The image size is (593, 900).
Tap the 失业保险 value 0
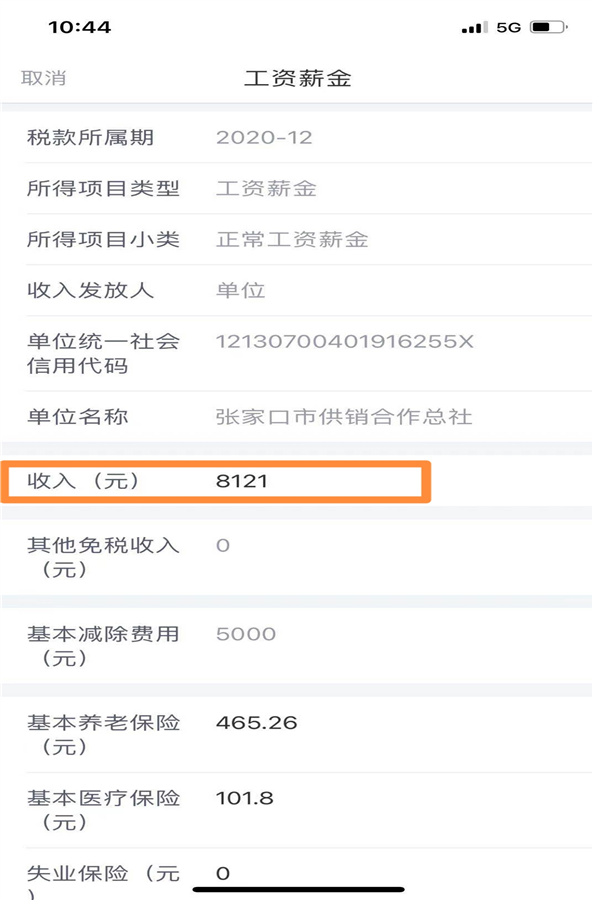(x=223, y=874)
